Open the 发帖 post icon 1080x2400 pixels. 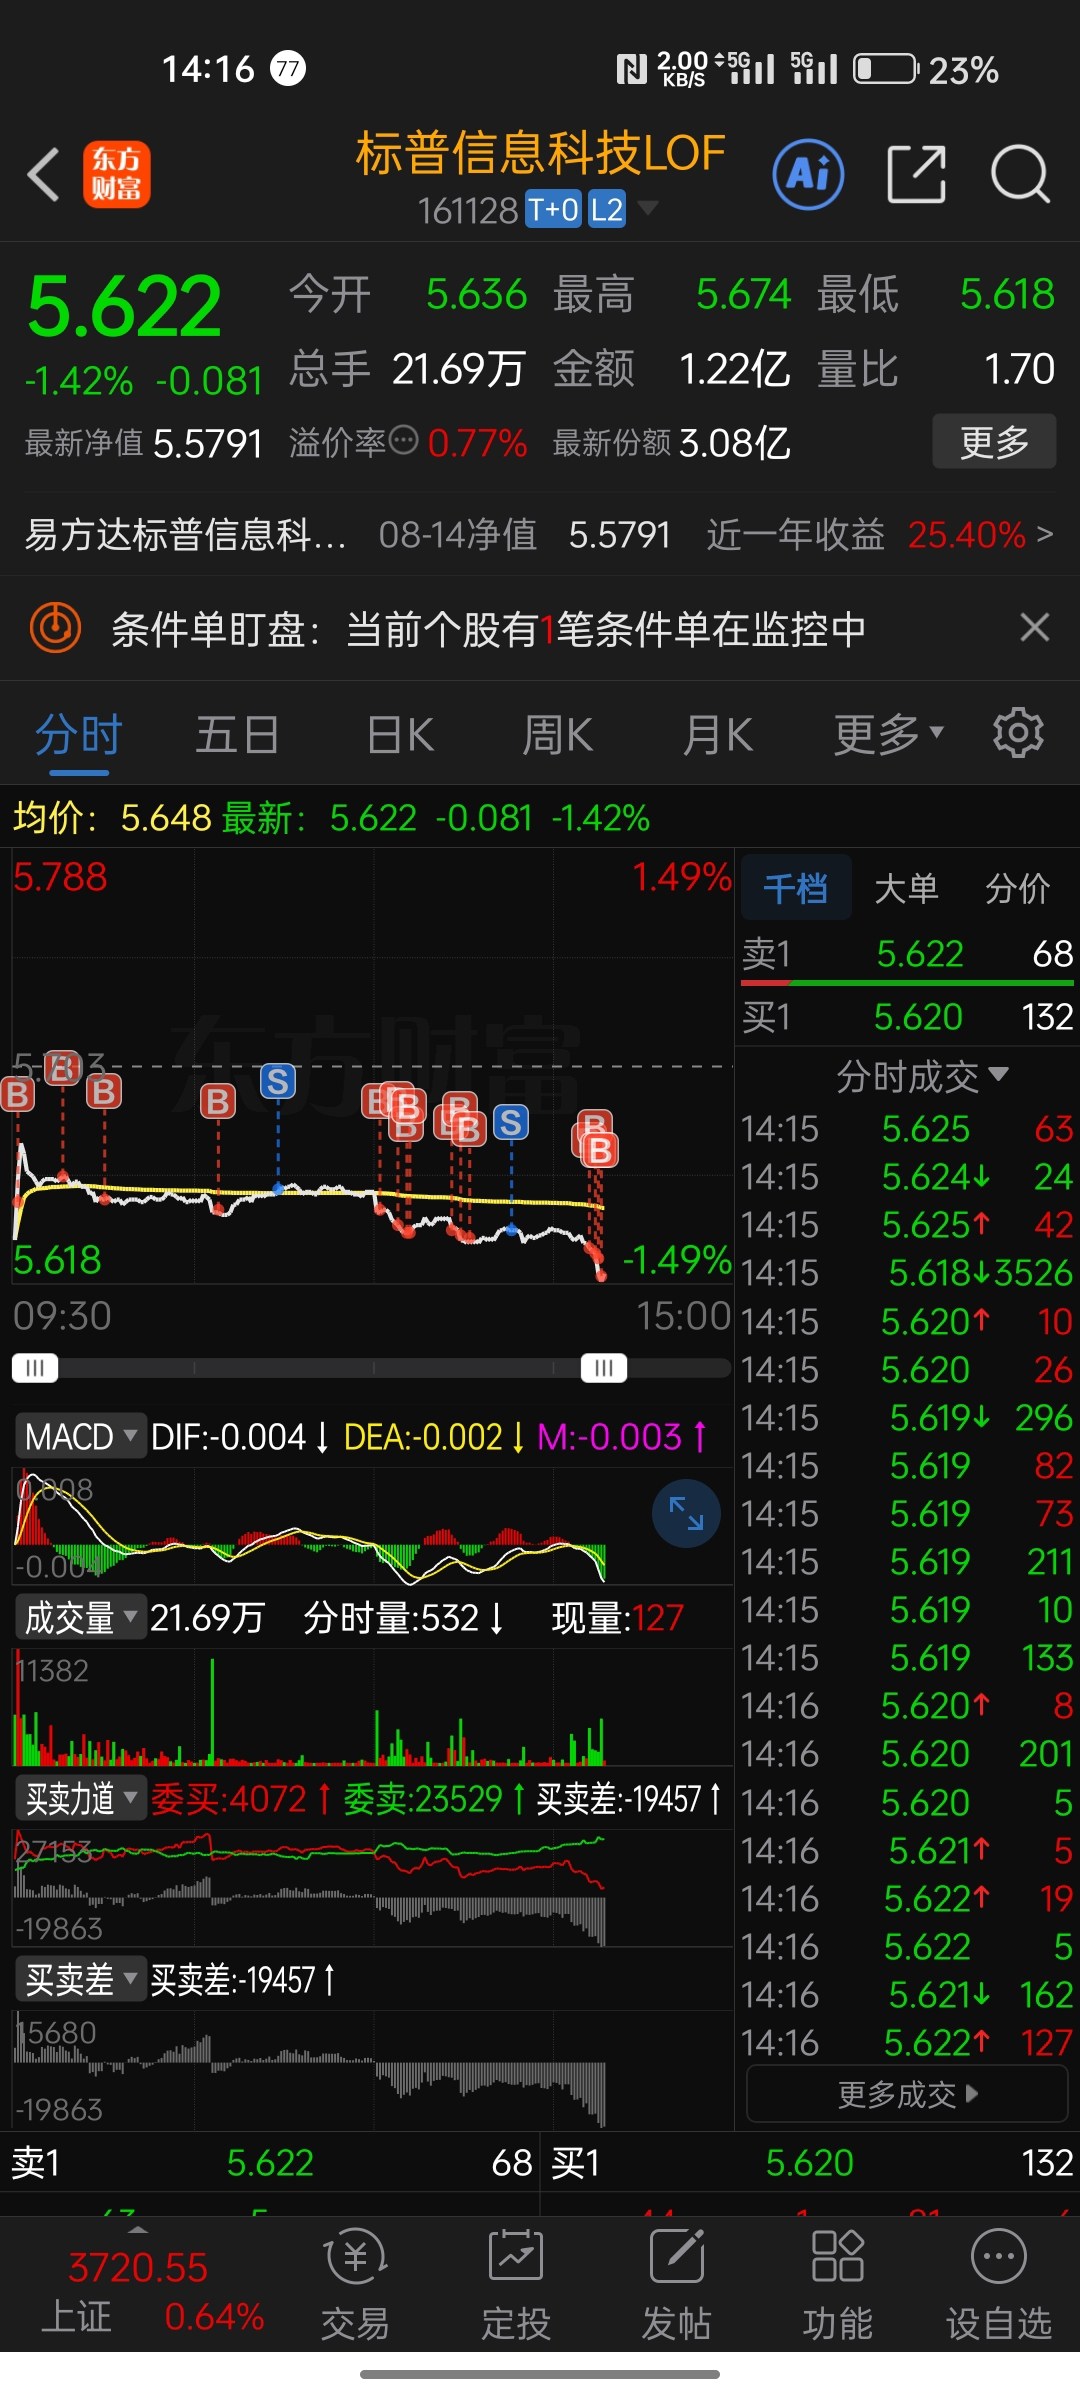[677, 2285]
